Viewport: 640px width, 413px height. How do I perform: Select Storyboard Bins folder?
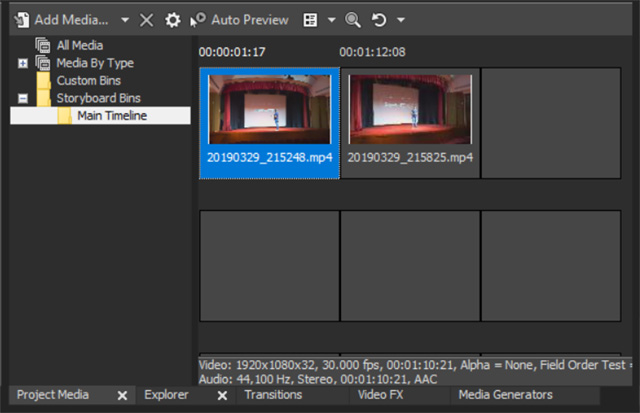98,98
